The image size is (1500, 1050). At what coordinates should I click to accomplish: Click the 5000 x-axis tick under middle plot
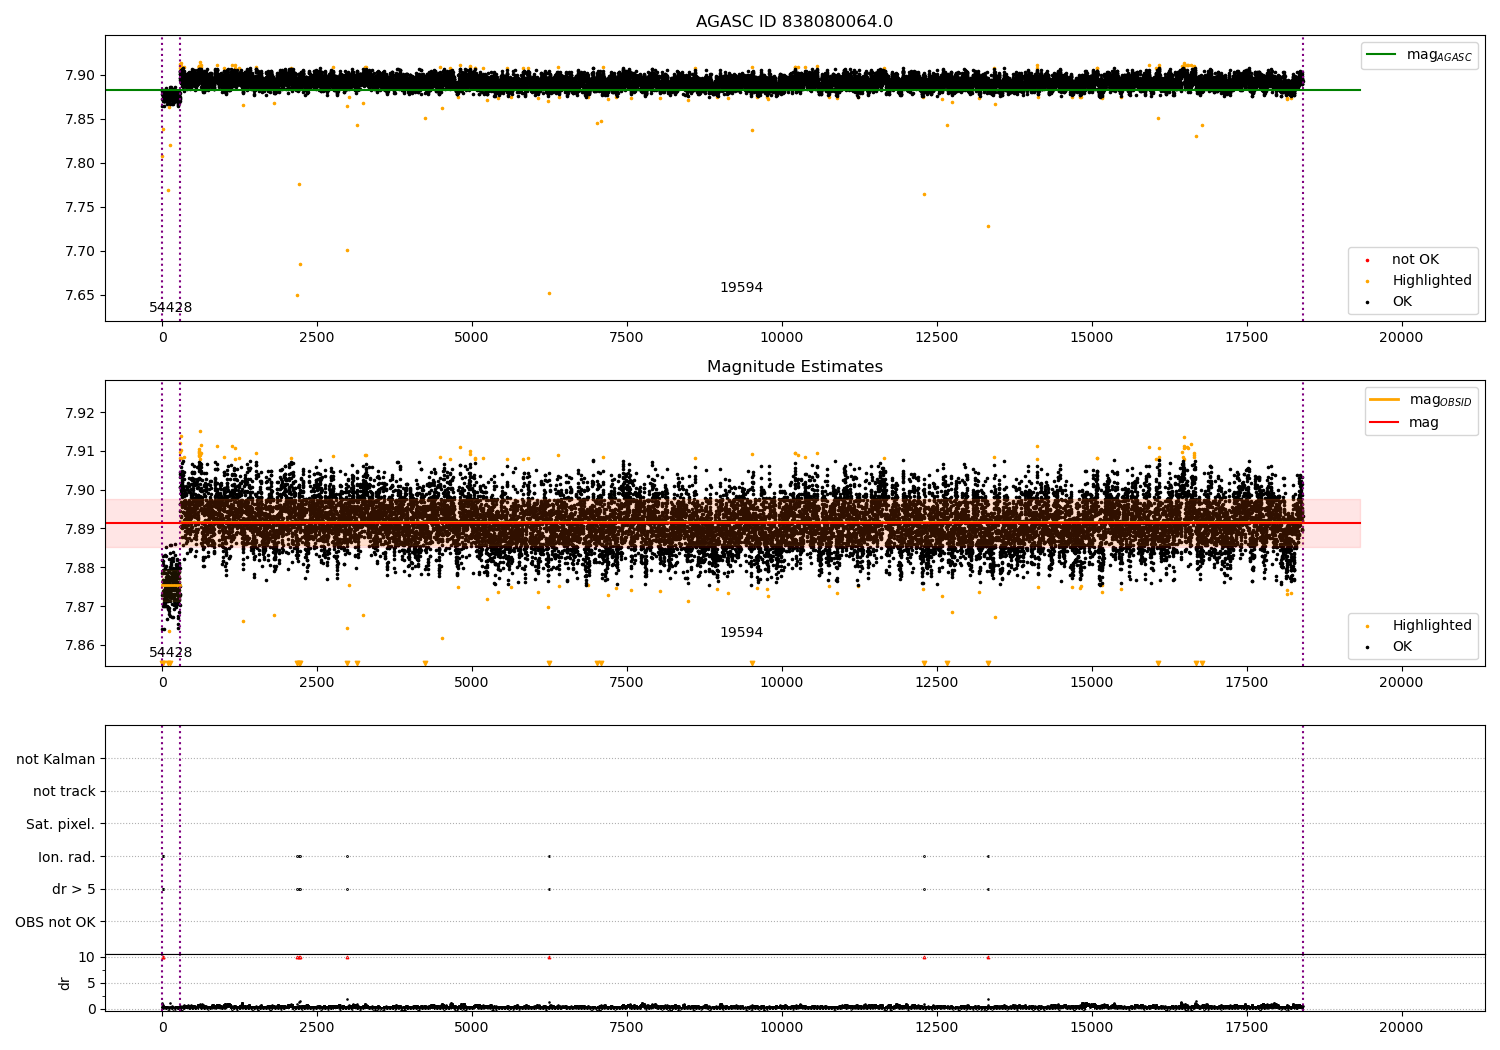click(472, 683)
